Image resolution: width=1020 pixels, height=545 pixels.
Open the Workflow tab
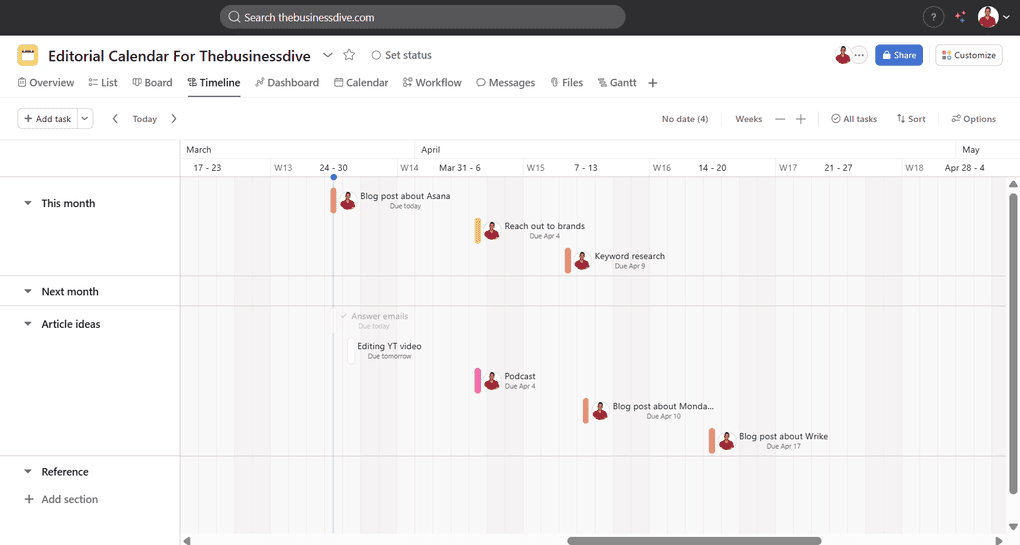(432, 83)
